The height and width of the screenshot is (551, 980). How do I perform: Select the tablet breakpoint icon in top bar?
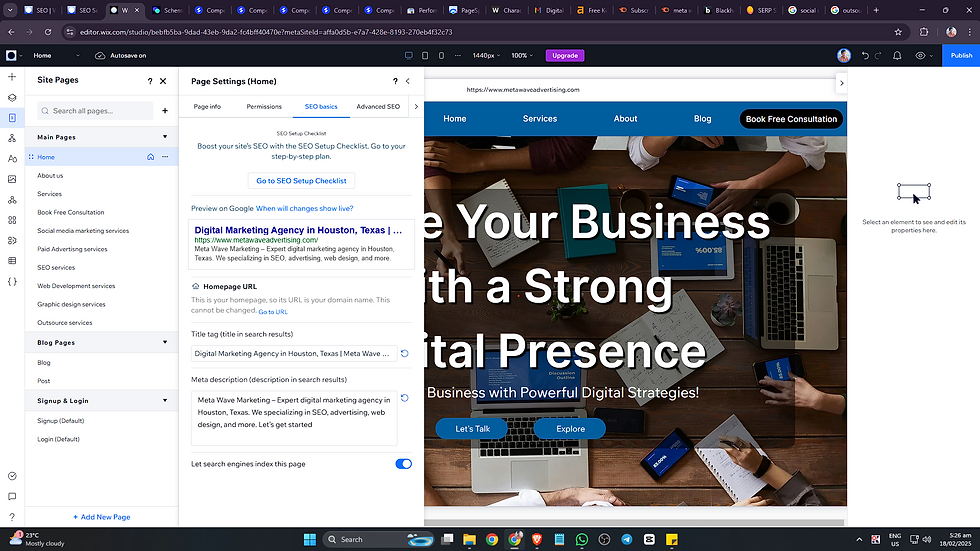pyautogui.click(x=425, y=56)
